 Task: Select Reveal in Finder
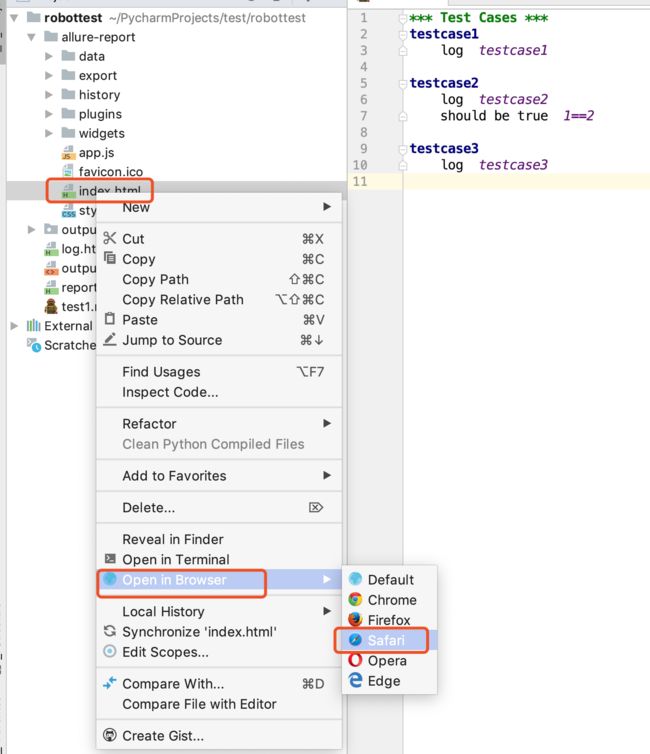173,540
